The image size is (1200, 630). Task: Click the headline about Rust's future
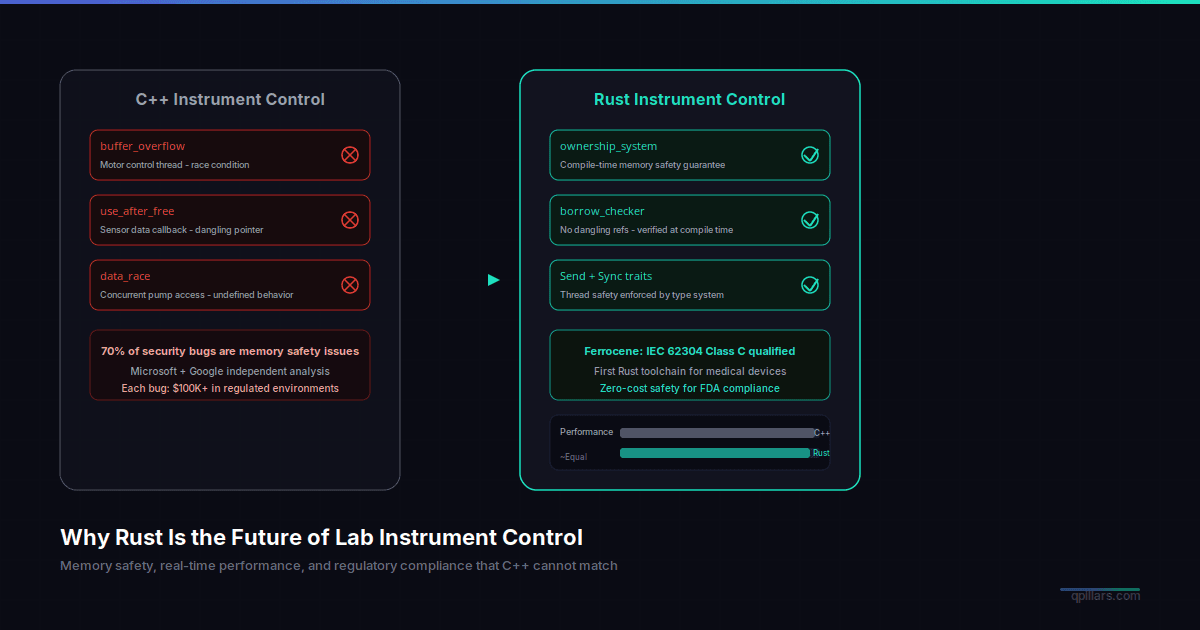(x=322, y=537)
